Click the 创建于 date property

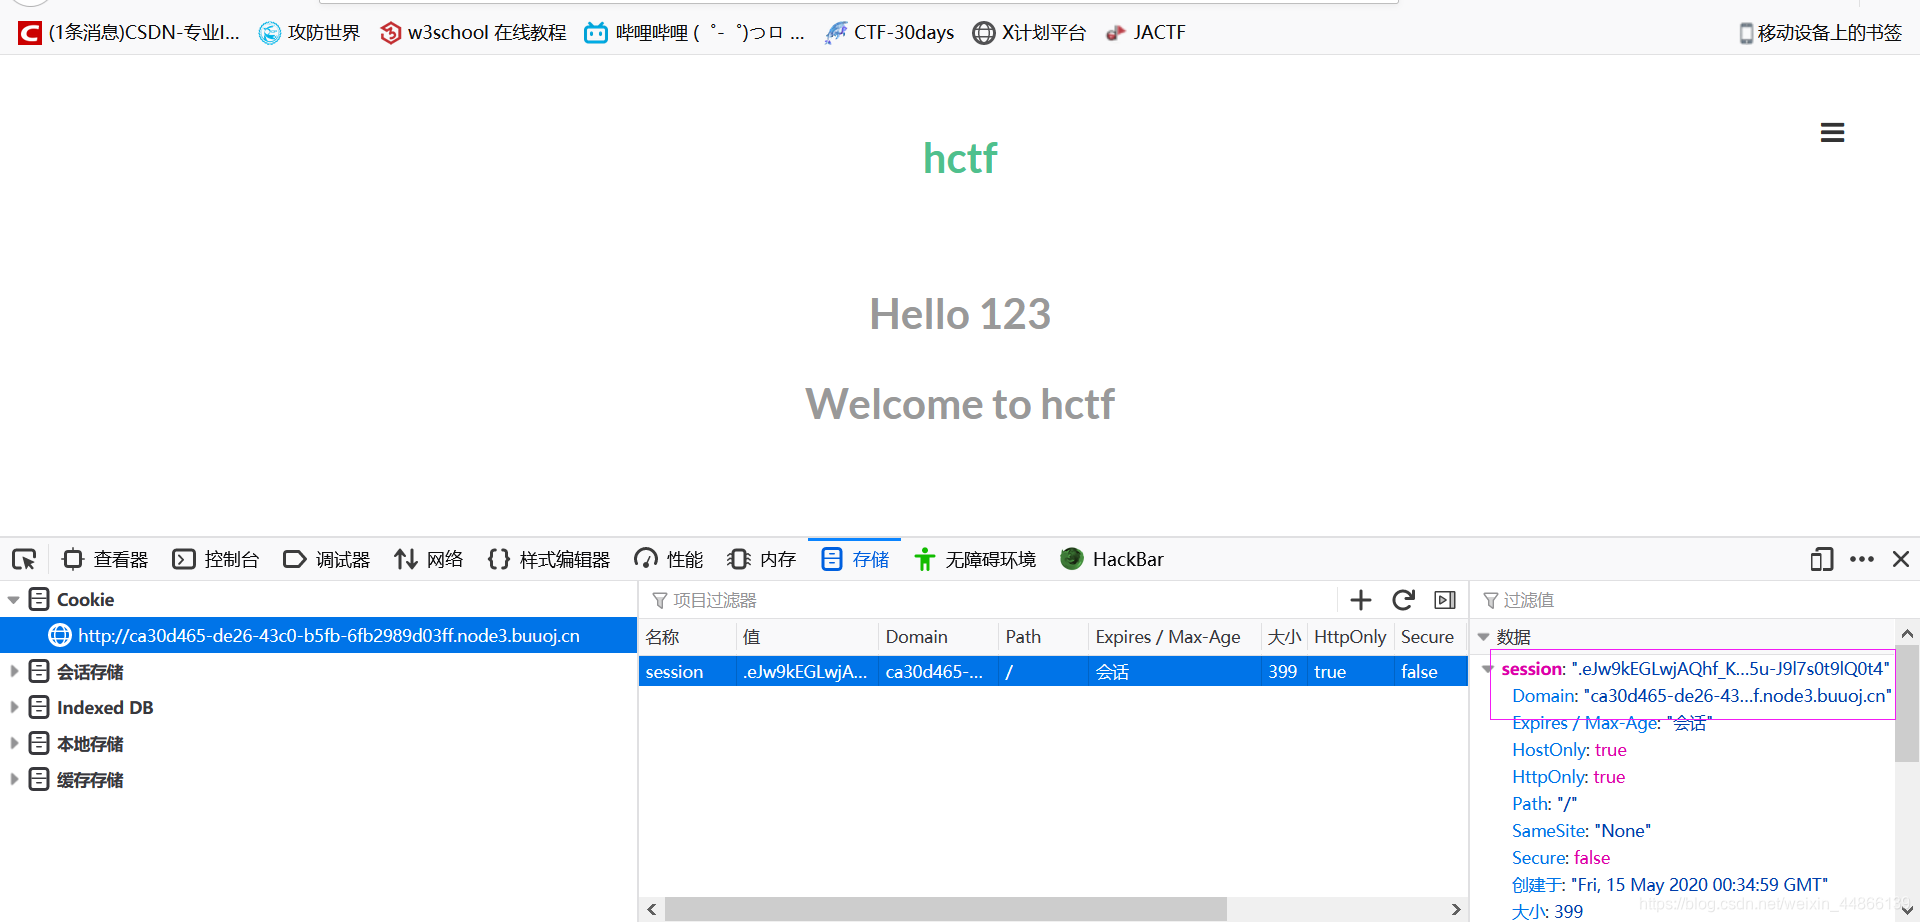pyautogui.click(x=1669, y=885)
